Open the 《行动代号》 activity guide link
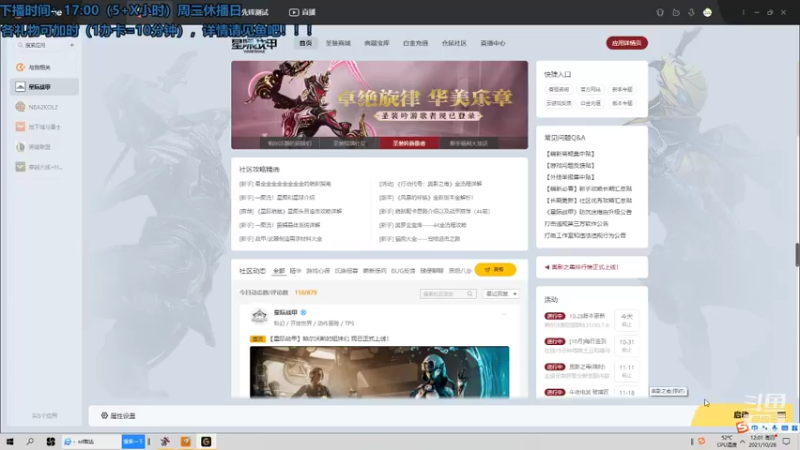The height and width of the screenshot is (450, 800). click(430, 184)
